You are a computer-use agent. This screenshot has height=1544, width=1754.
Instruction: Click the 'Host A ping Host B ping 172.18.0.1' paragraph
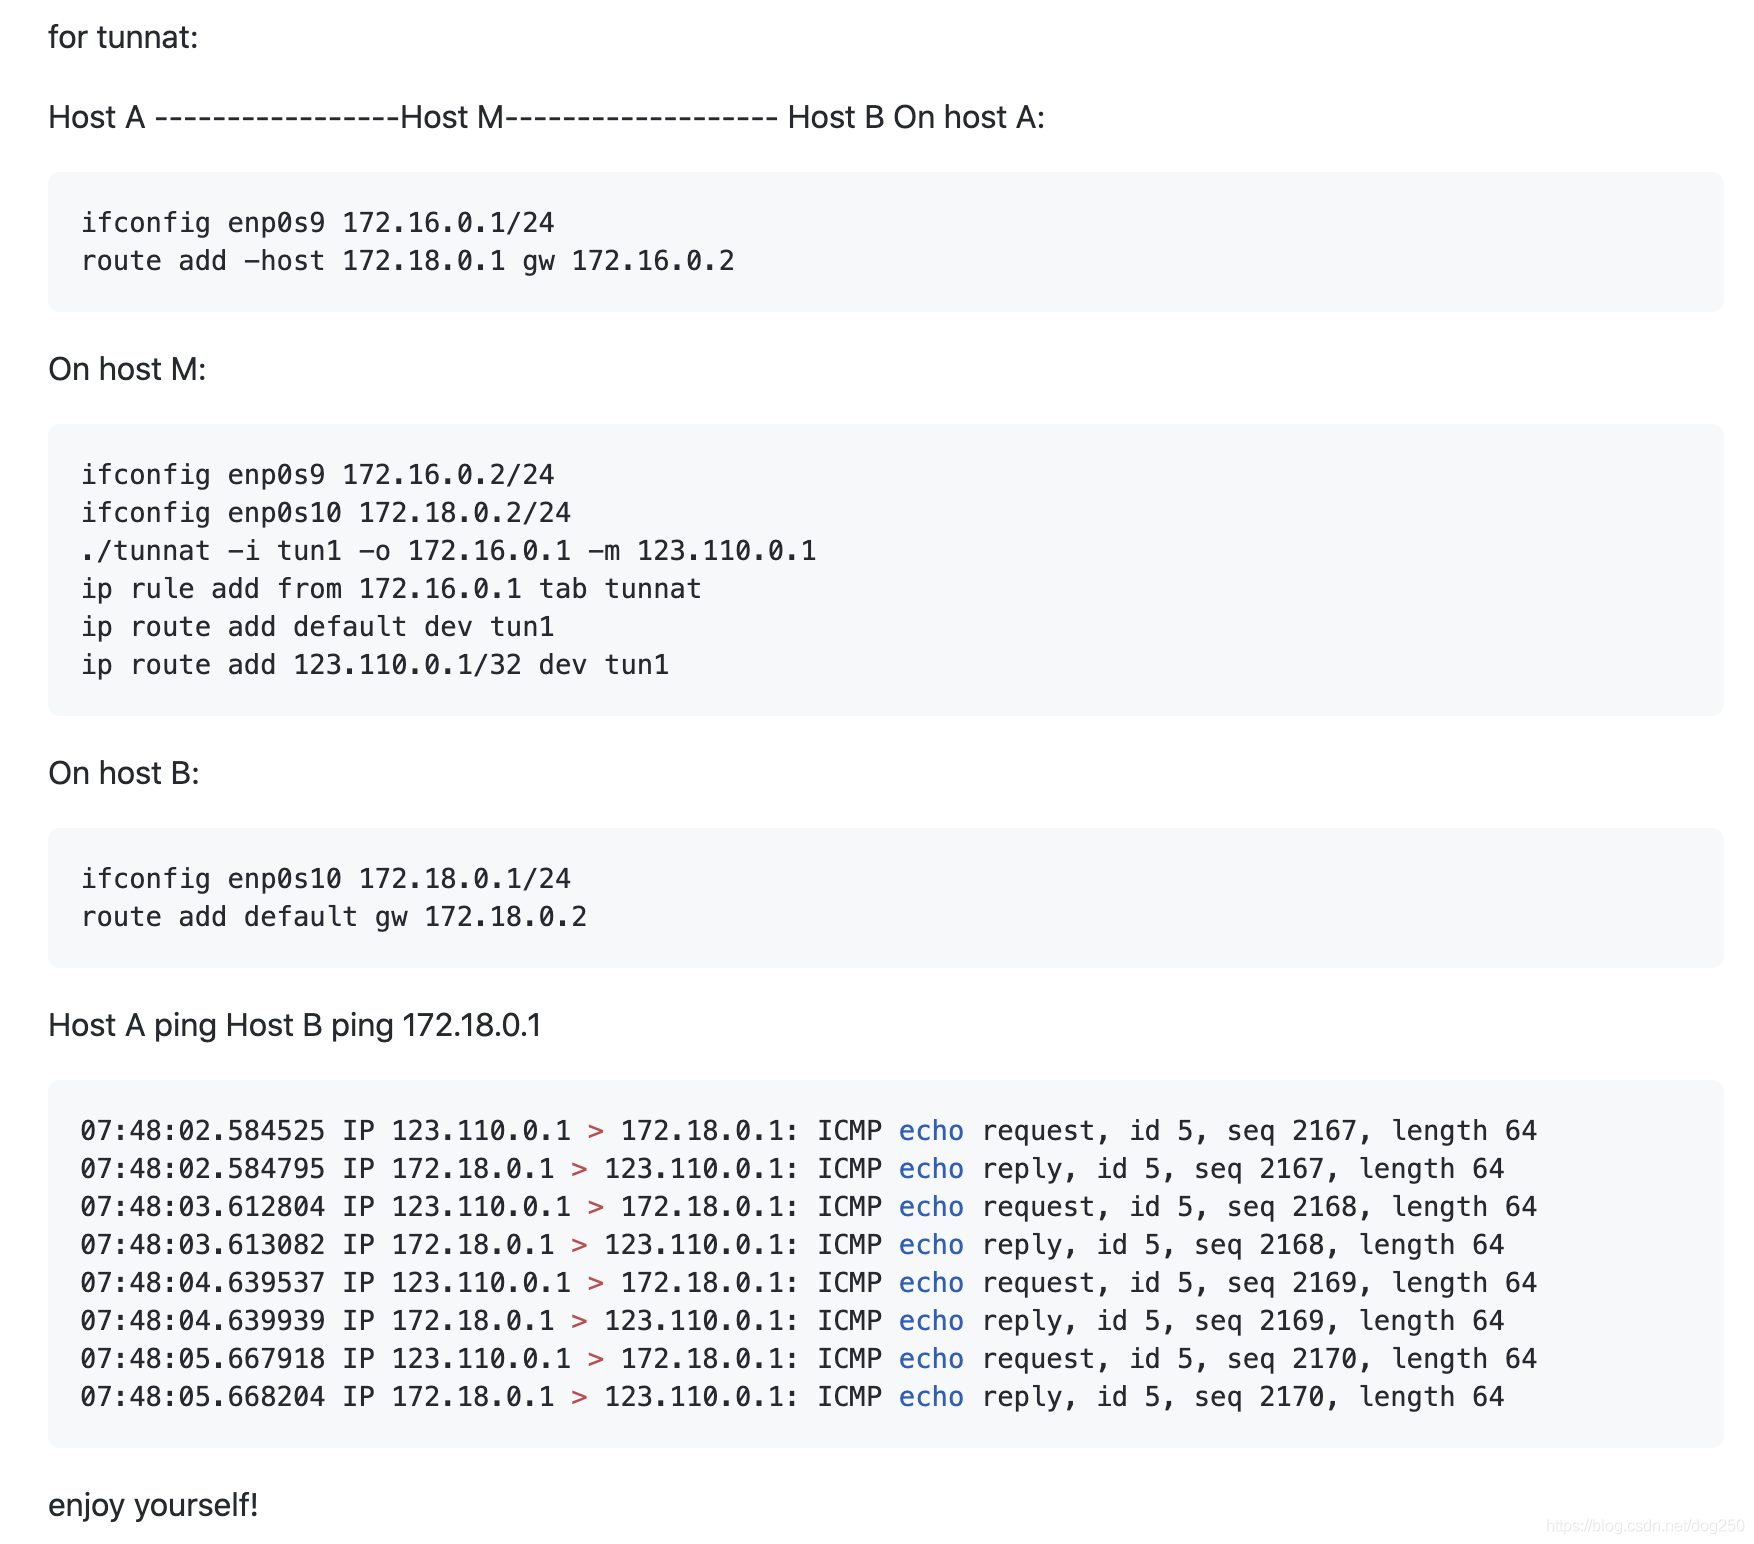point(295,1025)
